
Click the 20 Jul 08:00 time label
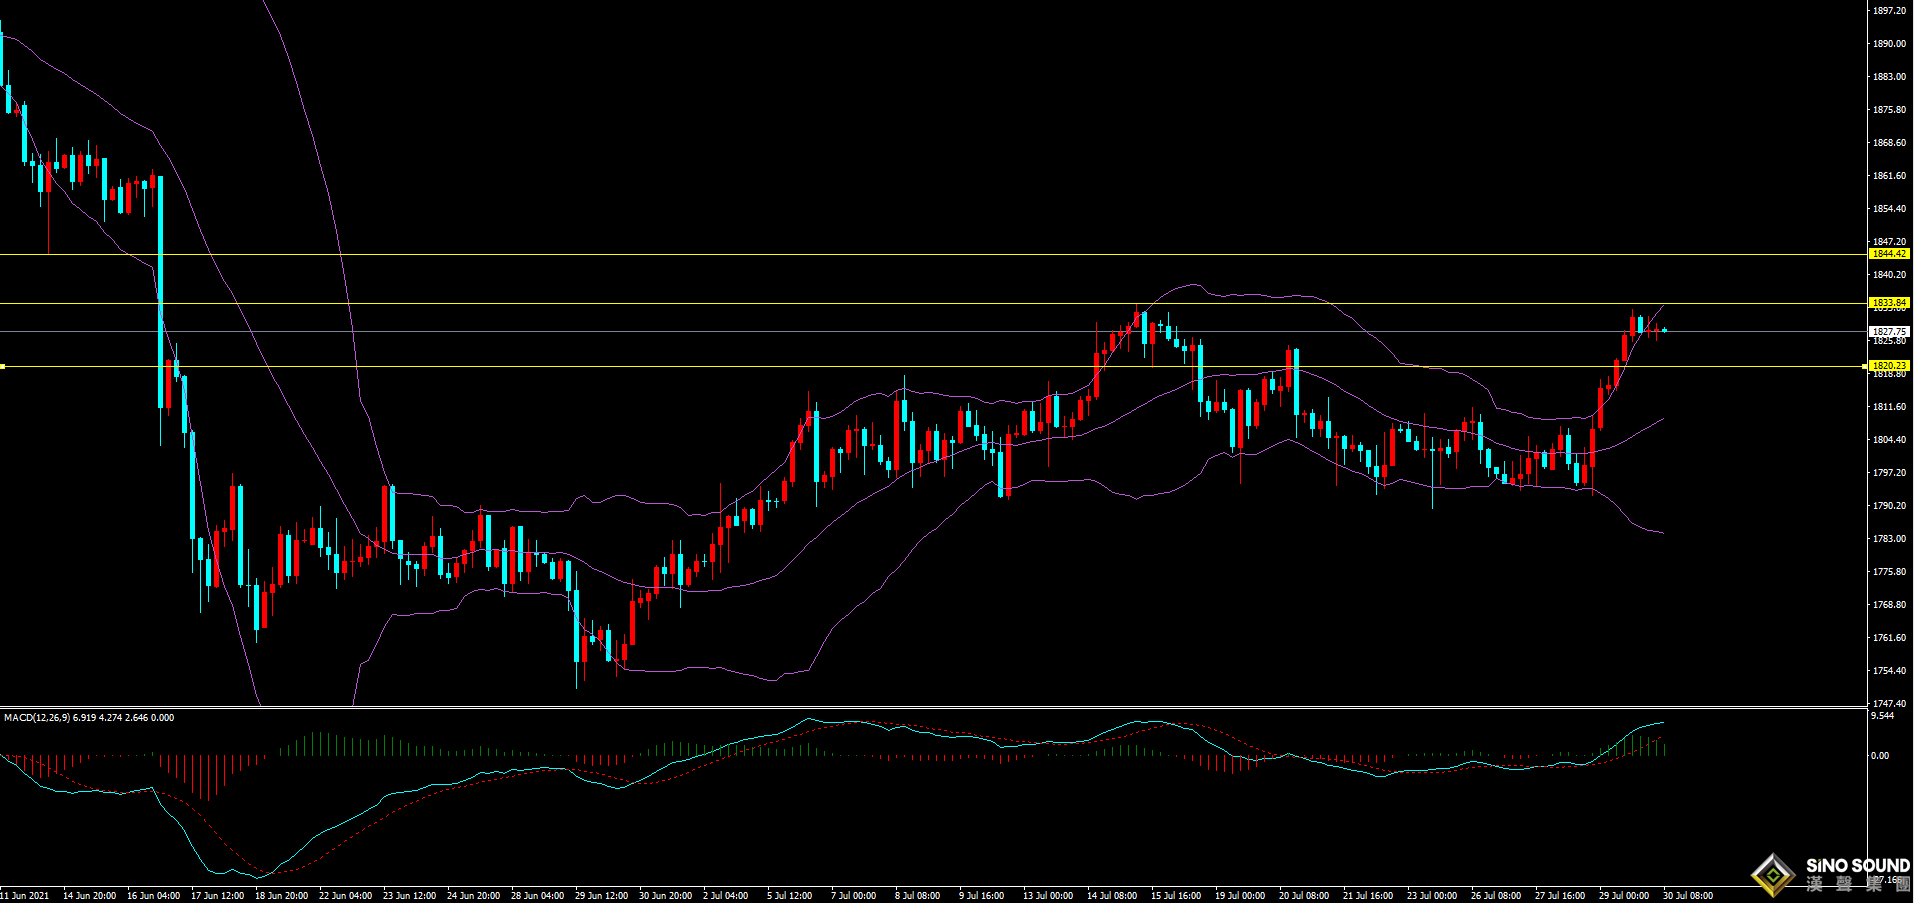pos(1303,896)
